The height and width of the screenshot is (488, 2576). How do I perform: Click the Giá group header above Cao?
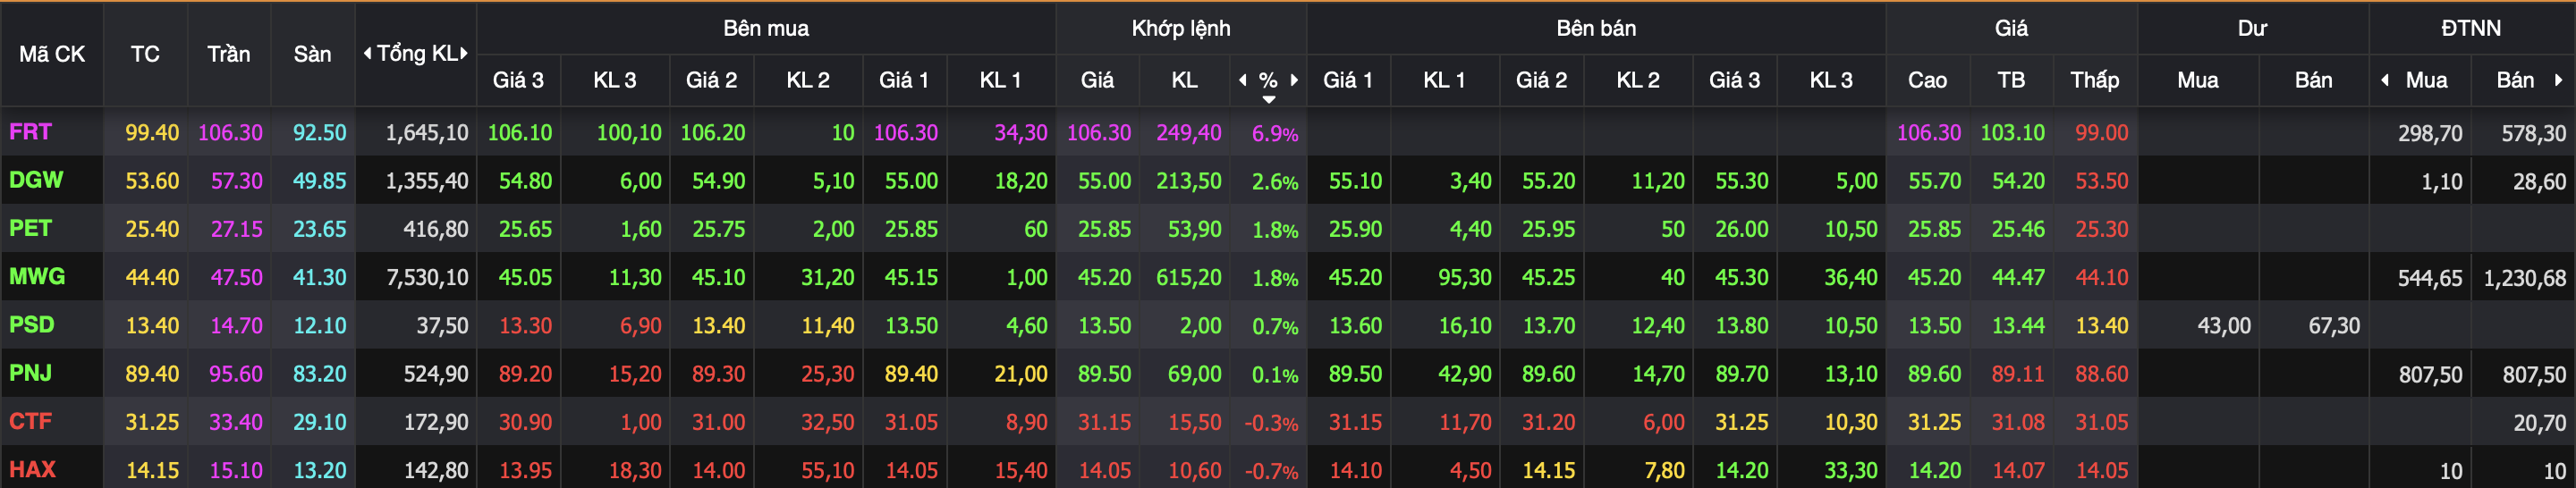click(2011, 28)
